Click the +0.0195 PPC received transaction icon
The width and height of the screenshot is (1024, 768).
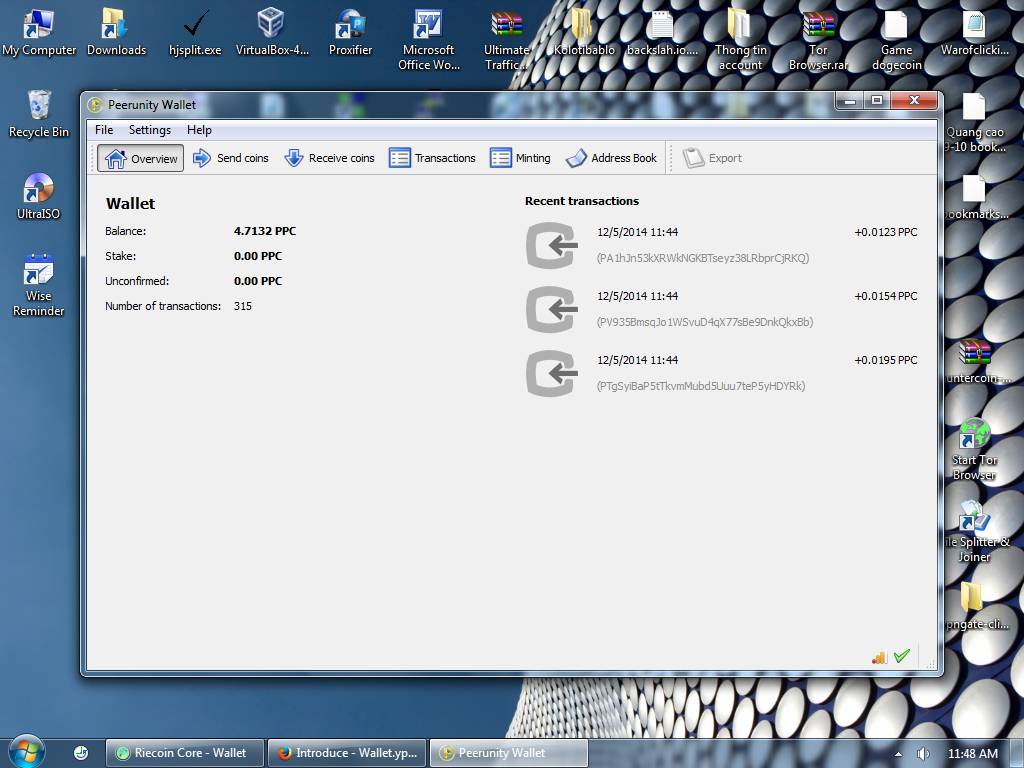[x=551, y=373]
